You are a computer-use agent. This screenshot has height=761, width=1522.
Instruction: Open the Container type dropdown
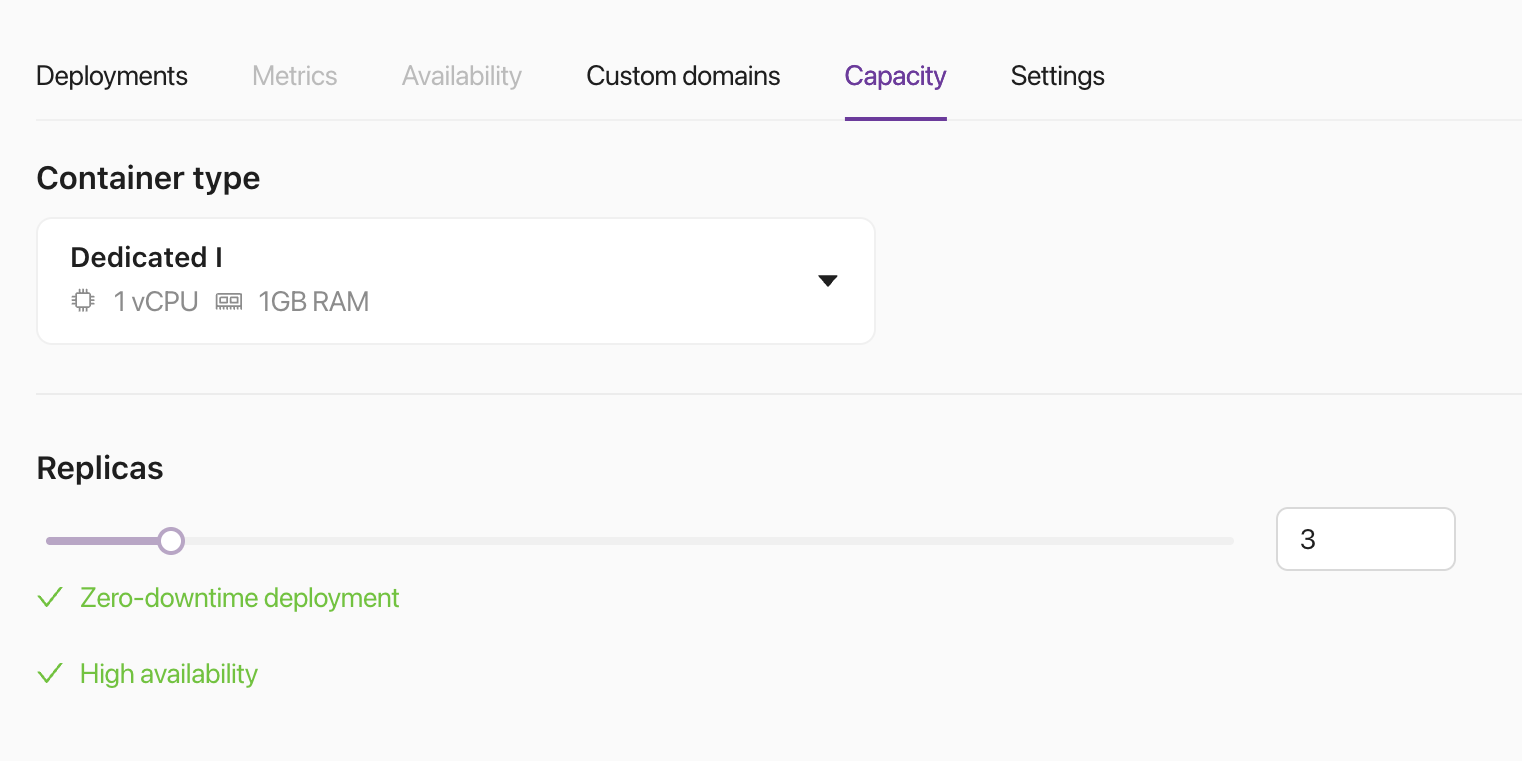455,280
